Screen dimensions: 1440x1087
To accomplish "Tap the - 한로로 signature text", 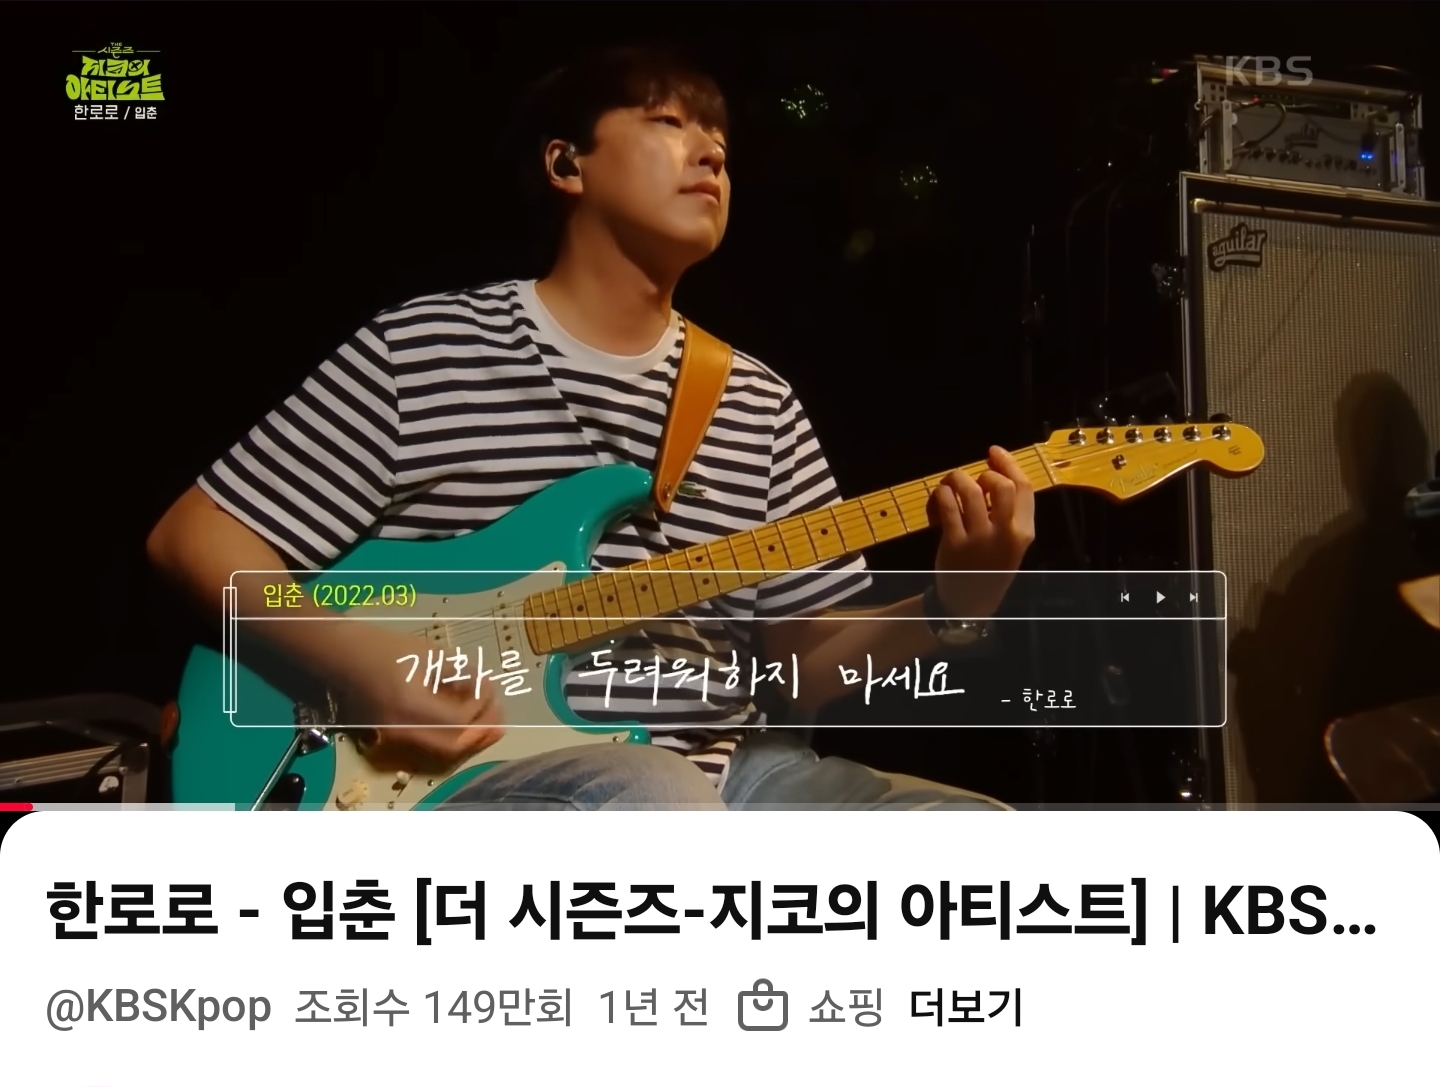I will point(1039,698).
